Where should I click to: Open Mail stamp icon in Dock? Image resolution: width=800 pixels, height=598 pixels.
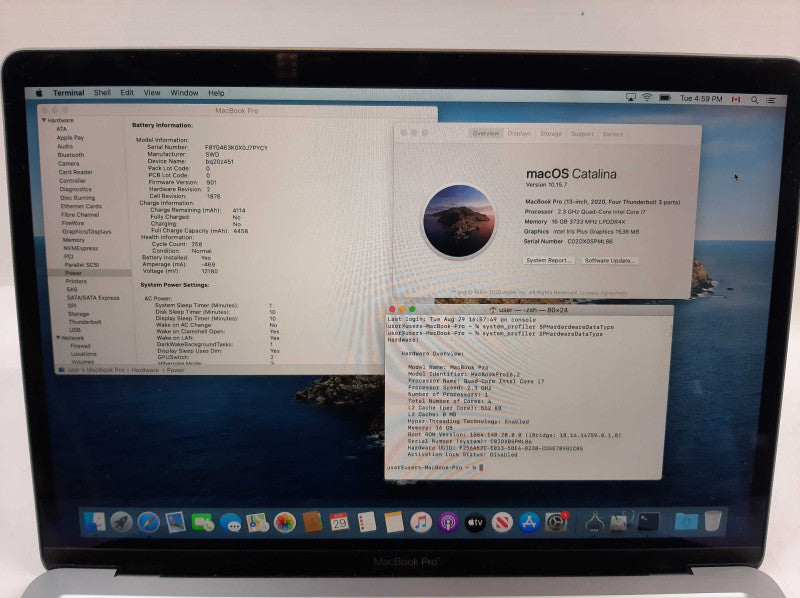[x=176, y=522]
